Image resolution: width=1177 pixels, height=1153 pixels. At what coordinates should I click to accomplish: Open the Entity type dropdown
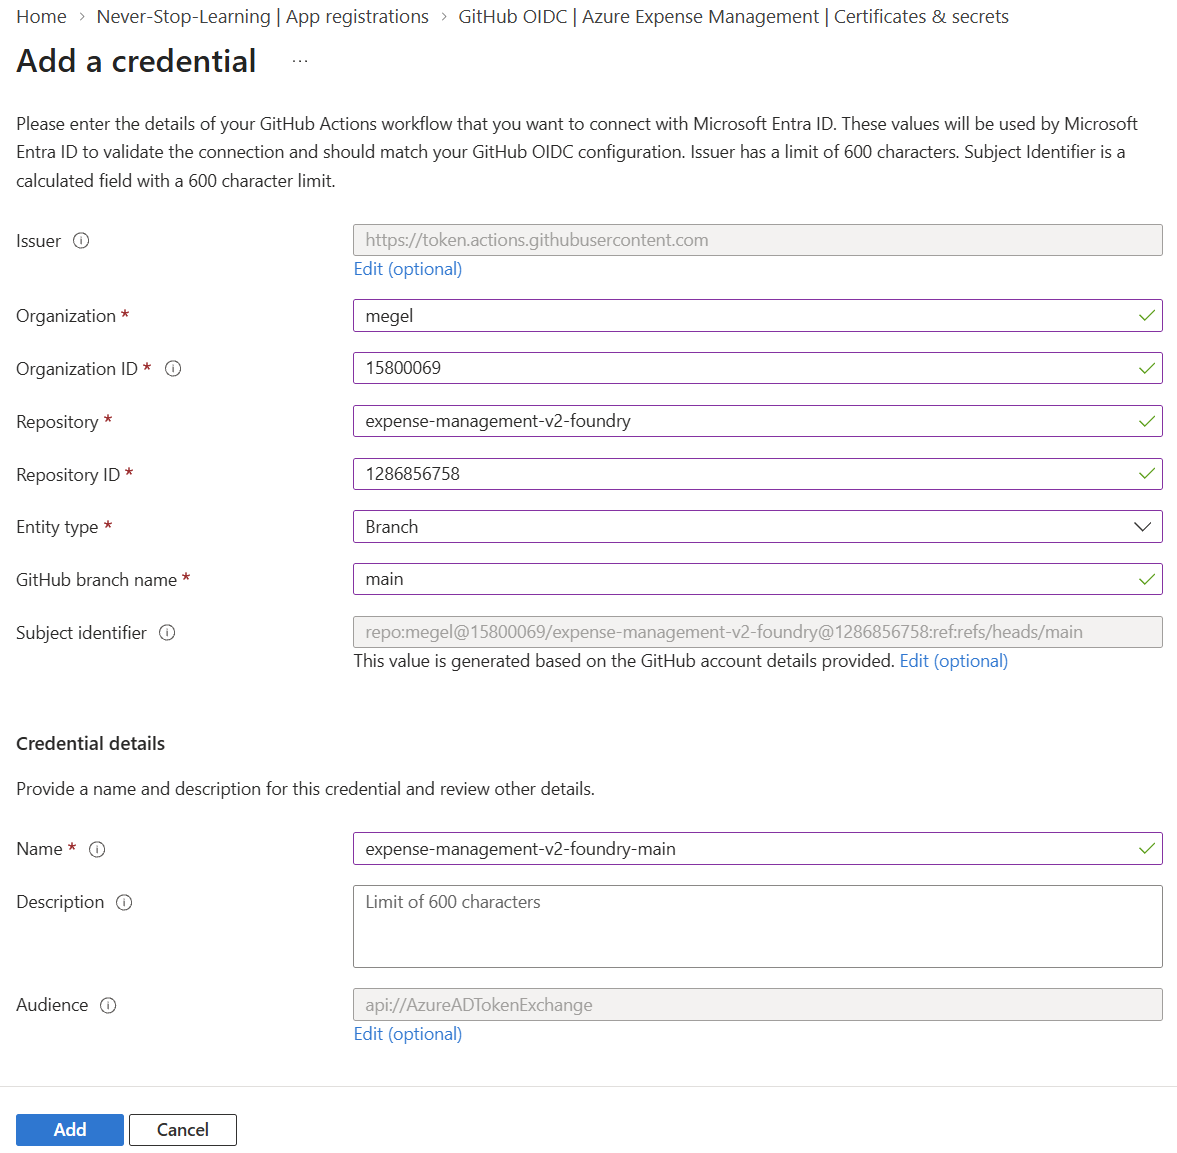[x=757, y=527]
